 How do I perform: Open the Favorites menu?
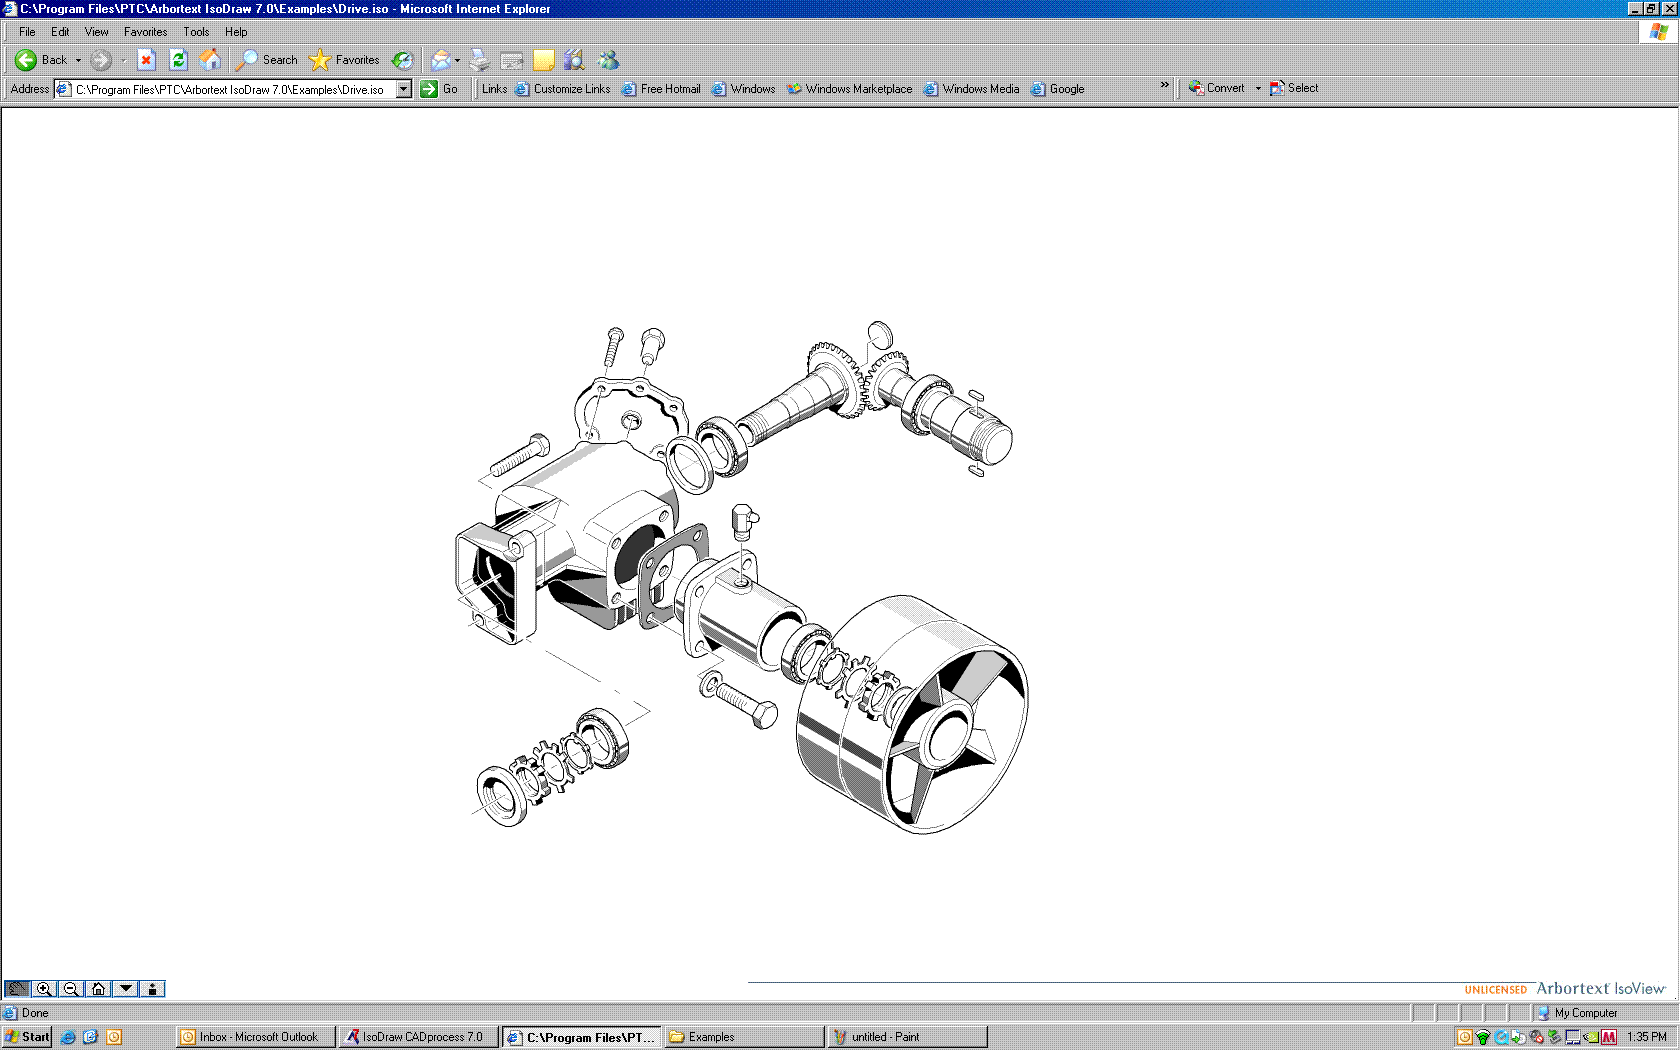(145, 32)
